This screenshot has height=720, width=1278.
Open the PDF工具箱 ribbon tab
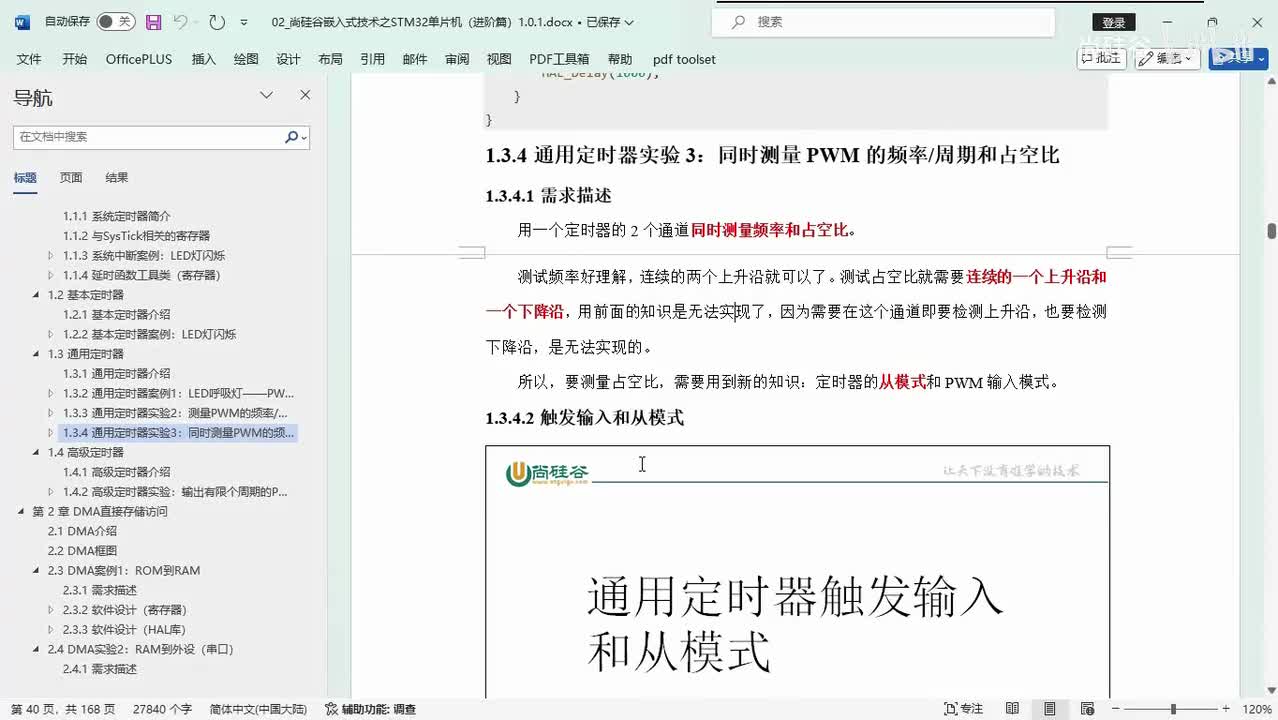(559, 59)
